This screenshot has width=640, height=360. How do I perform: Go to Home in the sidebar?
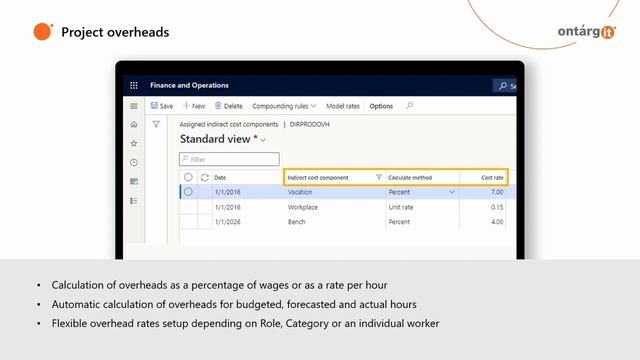tap(134, 124)
